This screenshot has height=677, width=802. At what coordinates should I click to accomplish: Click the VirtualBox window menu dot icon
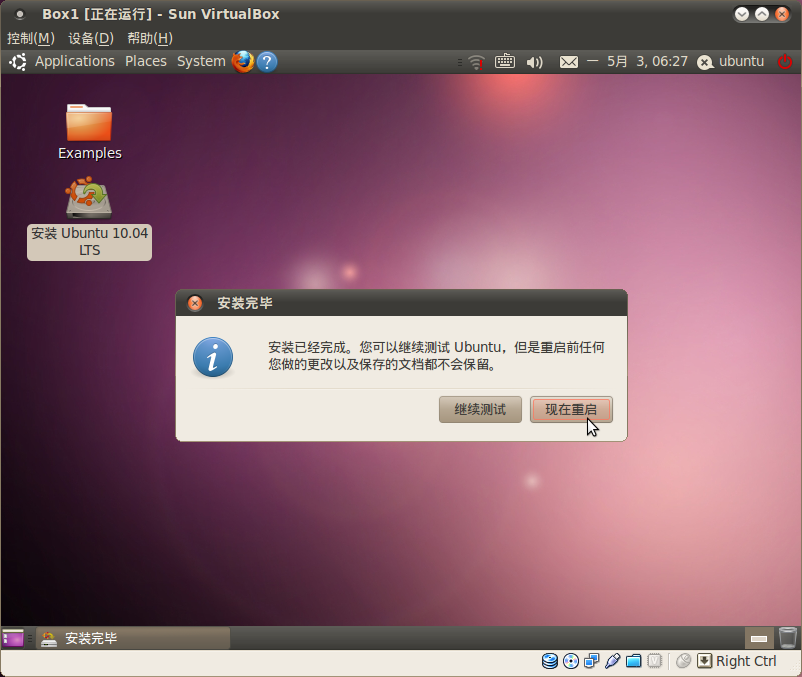(19, 14)
